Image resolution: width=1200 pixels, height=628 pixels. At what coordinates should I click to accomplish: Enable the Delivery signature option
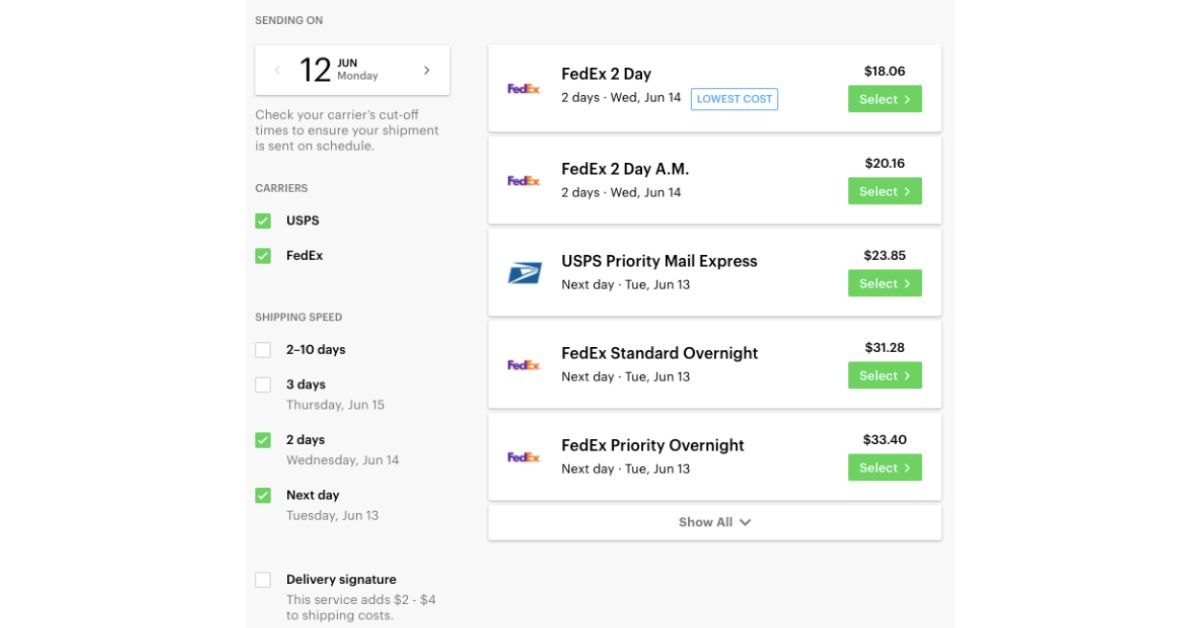[x=263, y=579]
